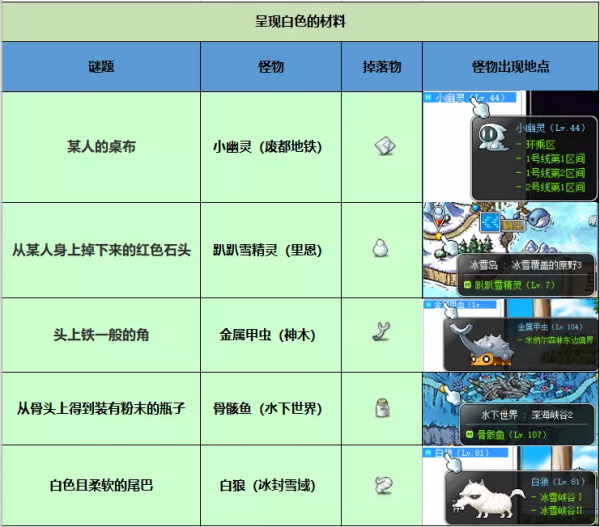Click the 金属甲虫 (神木) monster cell
Viewport: 600px width, 527px height.
coord(271,335)
